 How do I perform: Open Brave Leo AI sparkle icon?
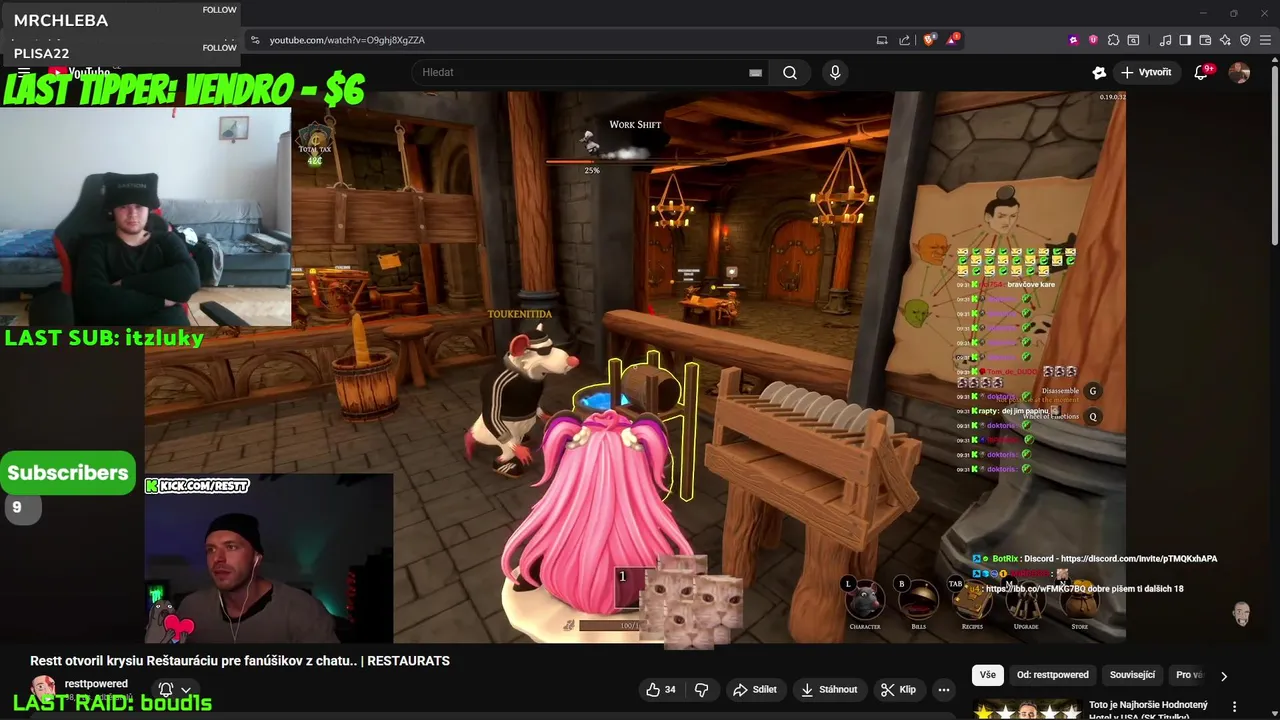(1225, 40)
